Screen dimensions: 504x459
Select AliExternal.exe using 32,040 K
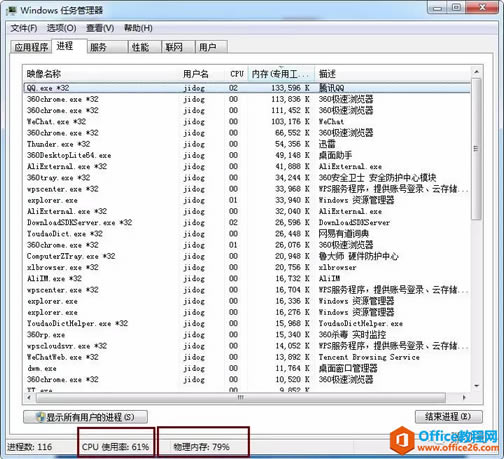(x=247, y=211)
